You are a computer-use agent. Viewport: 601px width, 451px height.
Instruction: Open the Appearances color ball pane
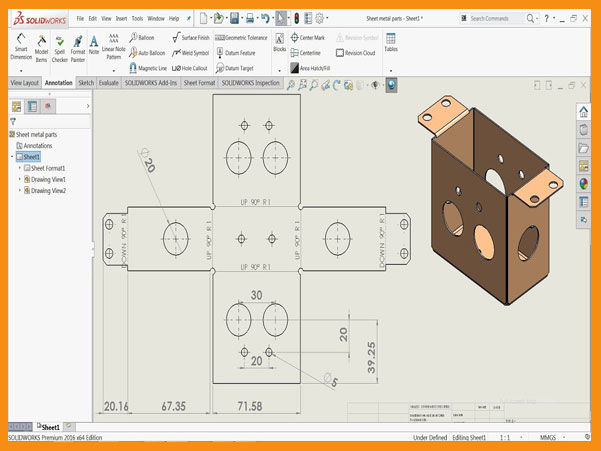(583, 184)
